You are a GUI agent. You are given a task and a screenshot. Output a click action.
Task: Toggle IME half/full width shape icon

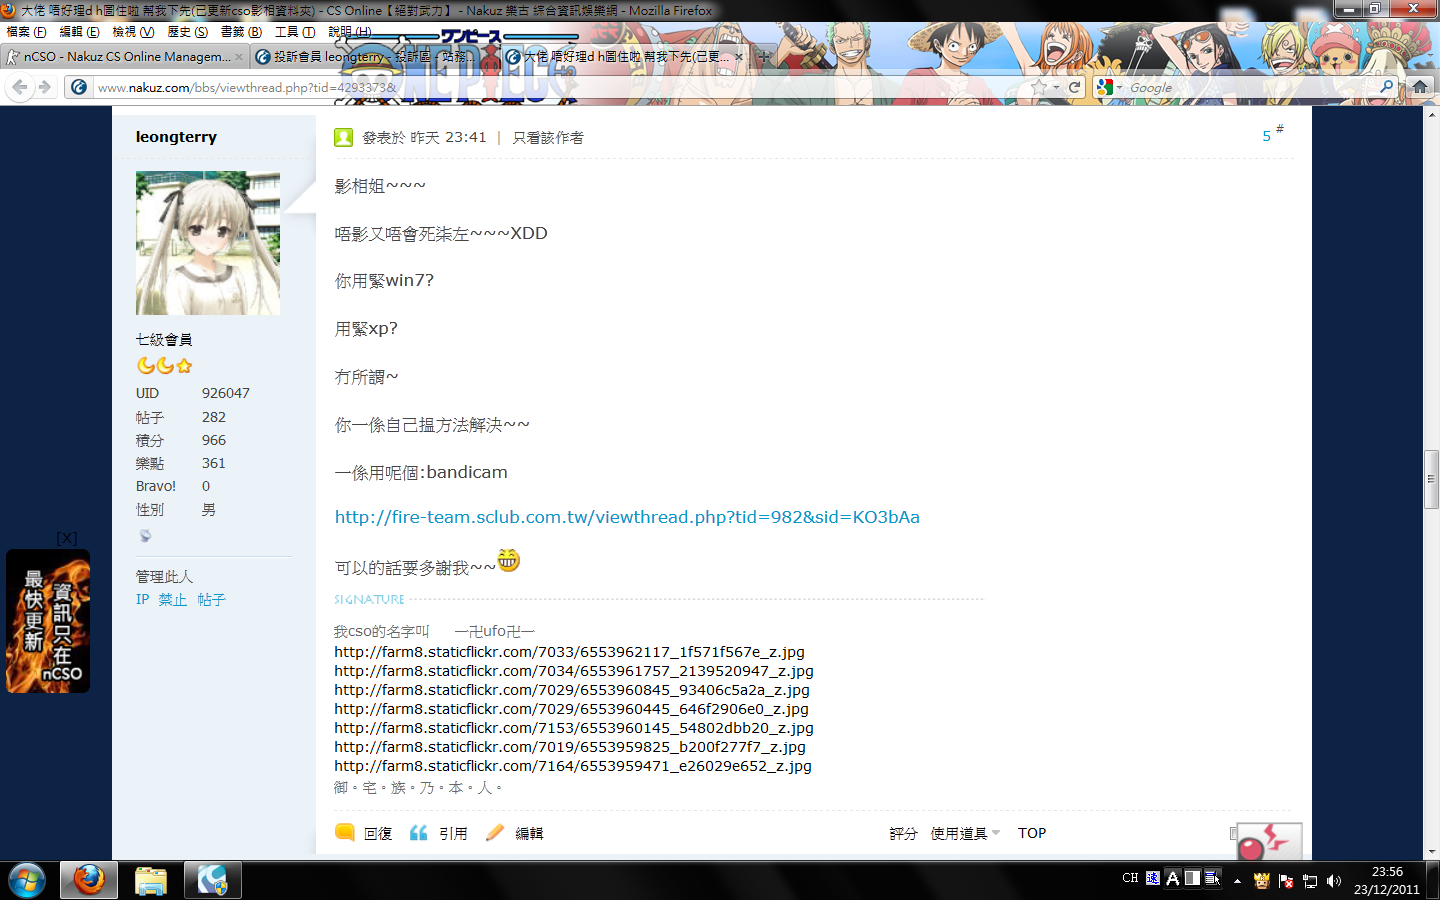1192,878
